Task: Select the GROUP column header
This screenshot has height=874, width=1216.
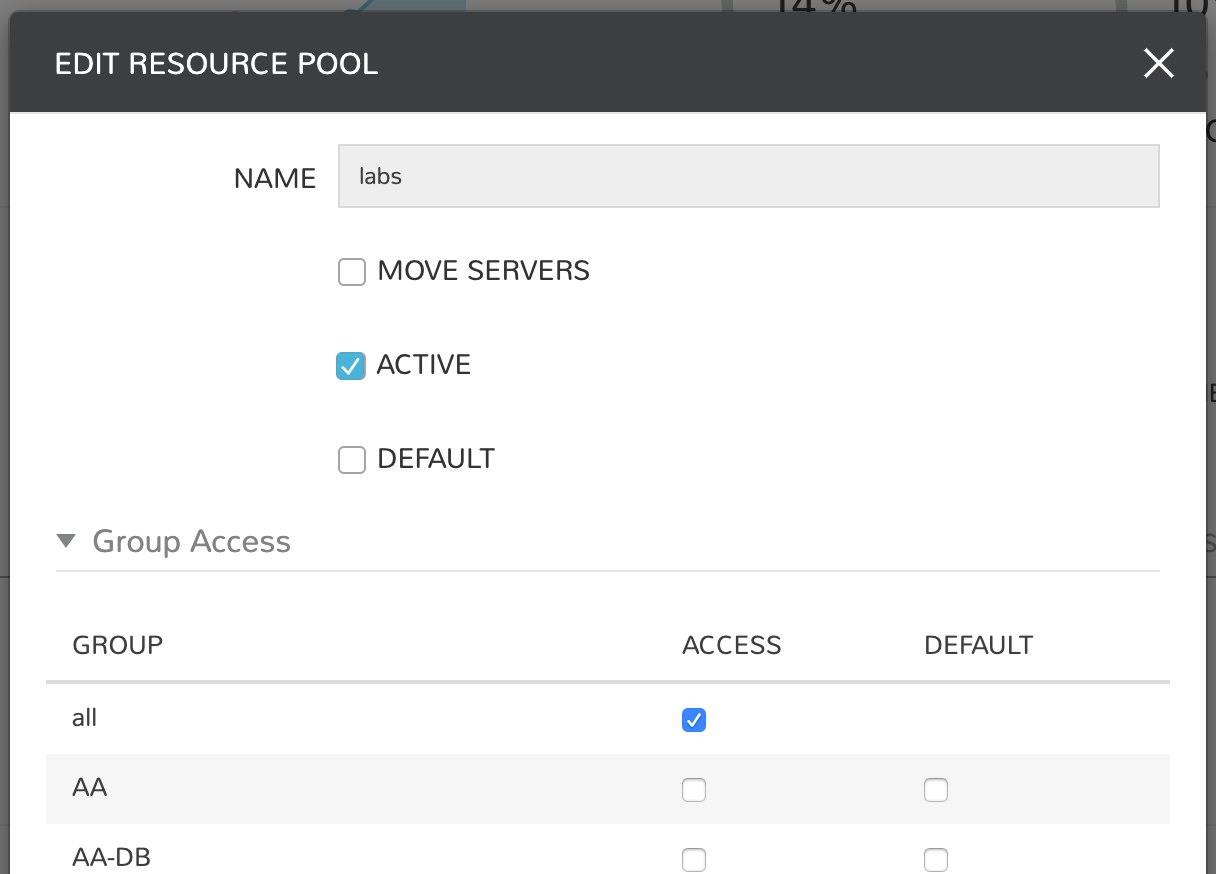Action: pos(117,645)
